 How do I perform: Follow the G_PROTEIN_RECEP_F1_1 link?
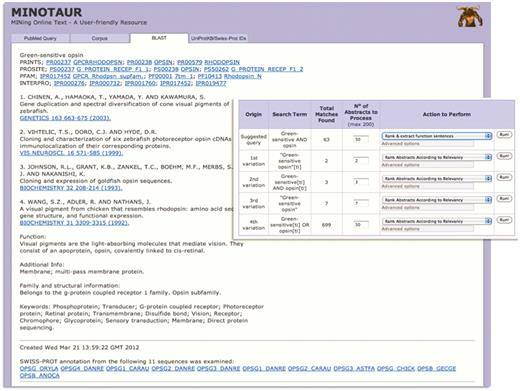pos(113,69)
